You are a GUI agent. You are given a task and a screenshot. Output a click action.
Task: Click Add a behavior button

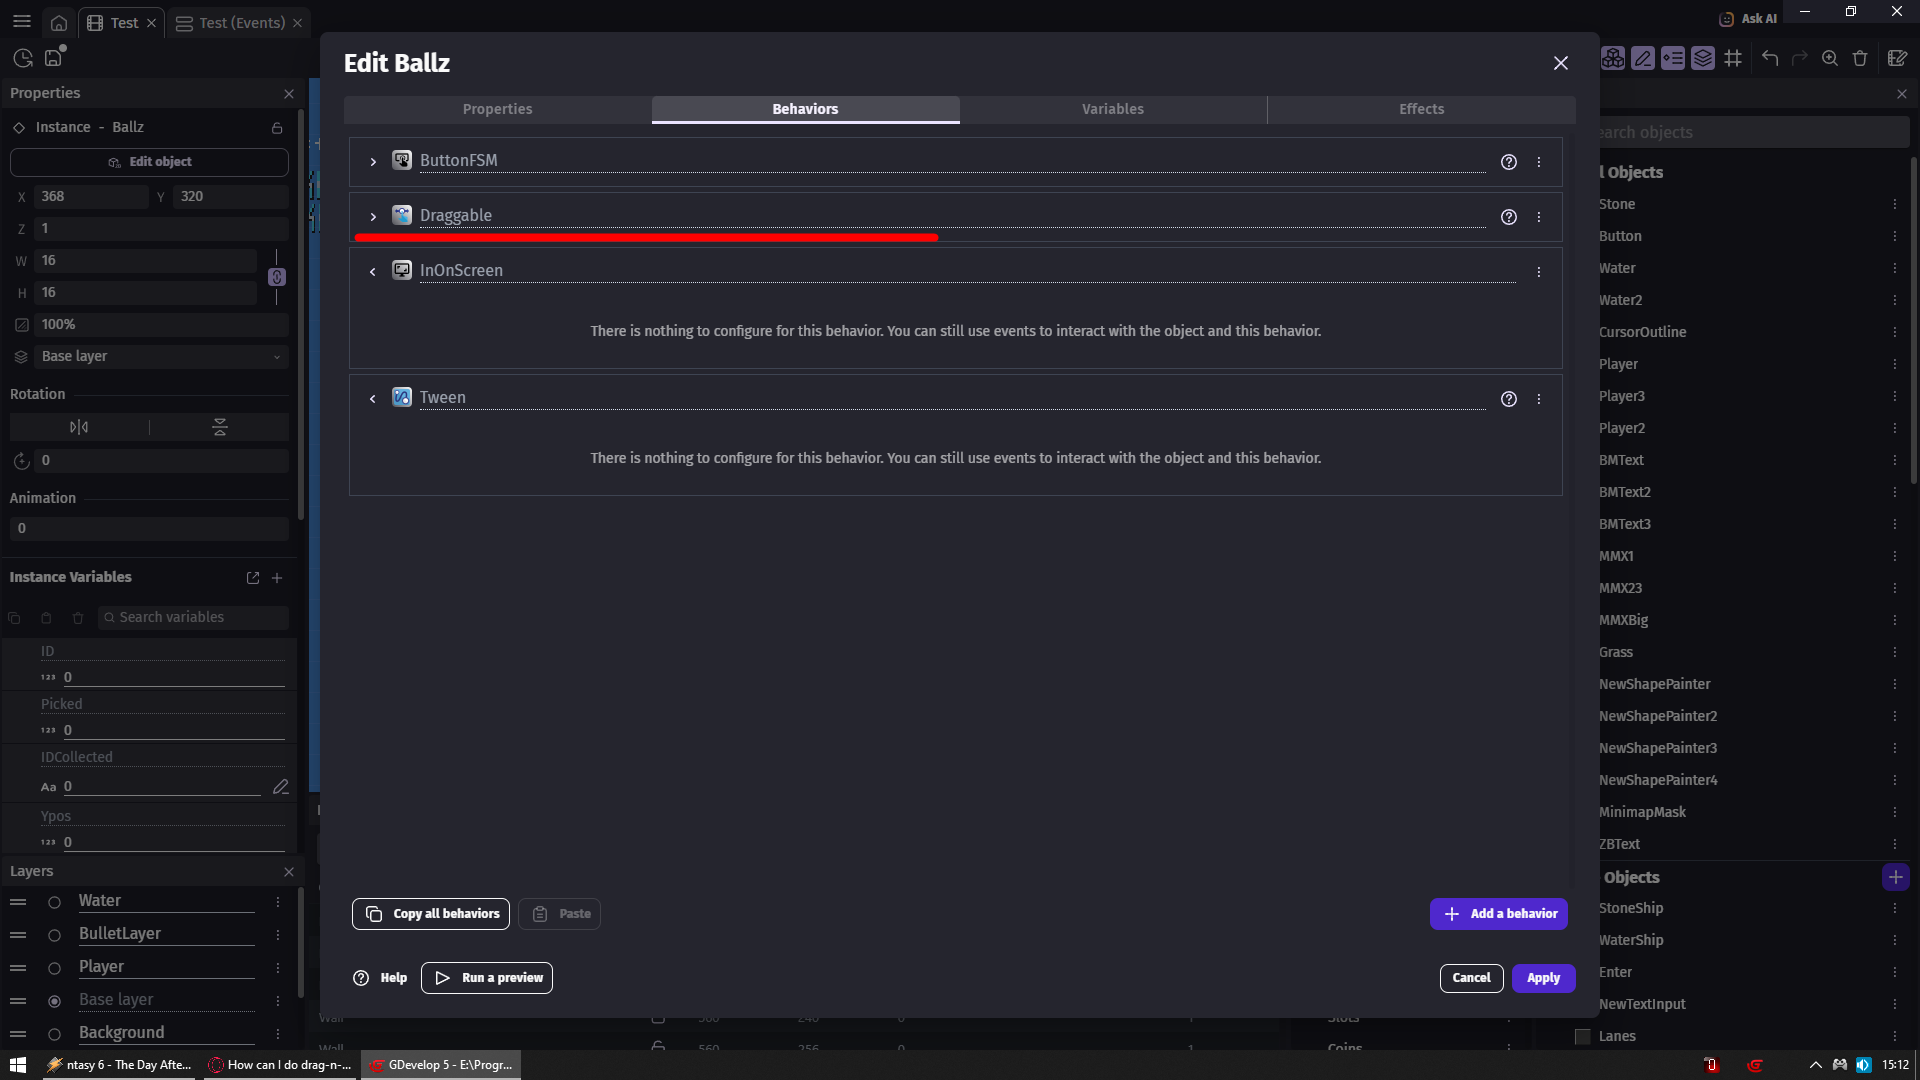point(1498,914)
